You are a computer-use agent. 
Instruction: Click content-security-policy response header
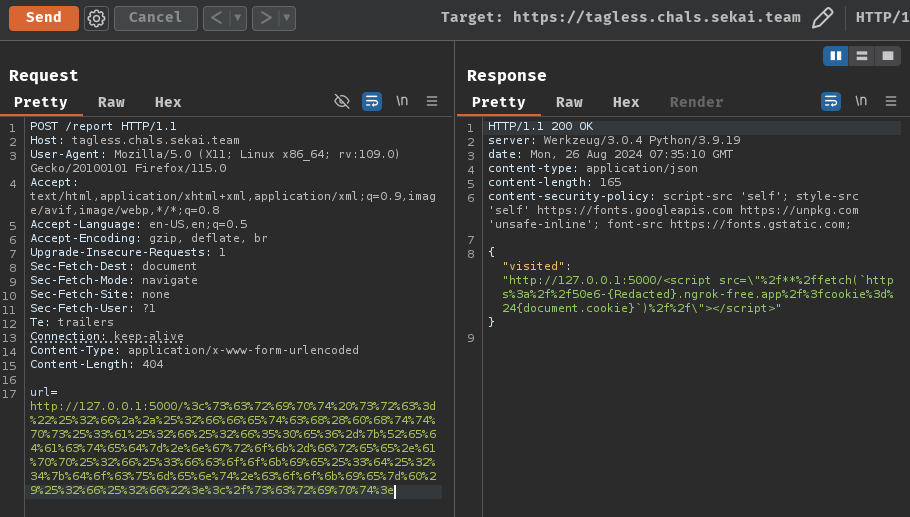click(x=673, y=210)
